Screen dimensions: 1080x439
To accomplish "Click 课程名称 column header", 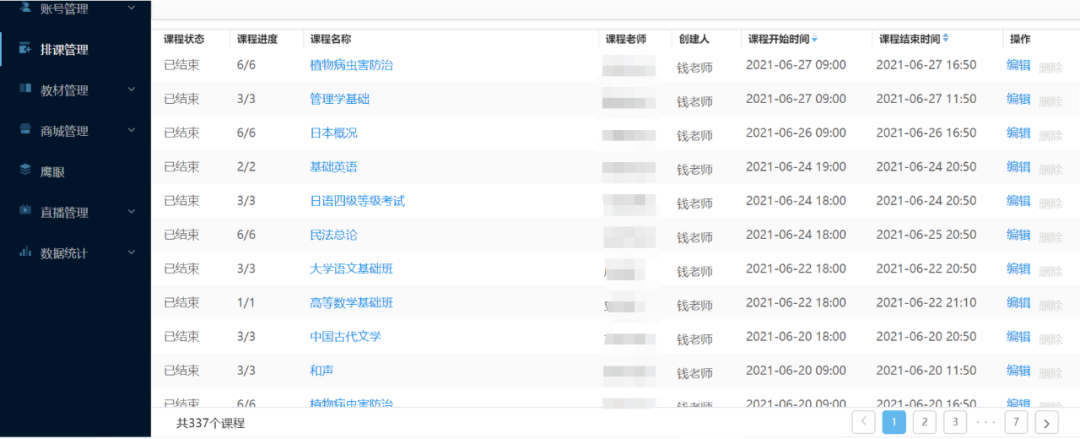I will tap(331, 39).
